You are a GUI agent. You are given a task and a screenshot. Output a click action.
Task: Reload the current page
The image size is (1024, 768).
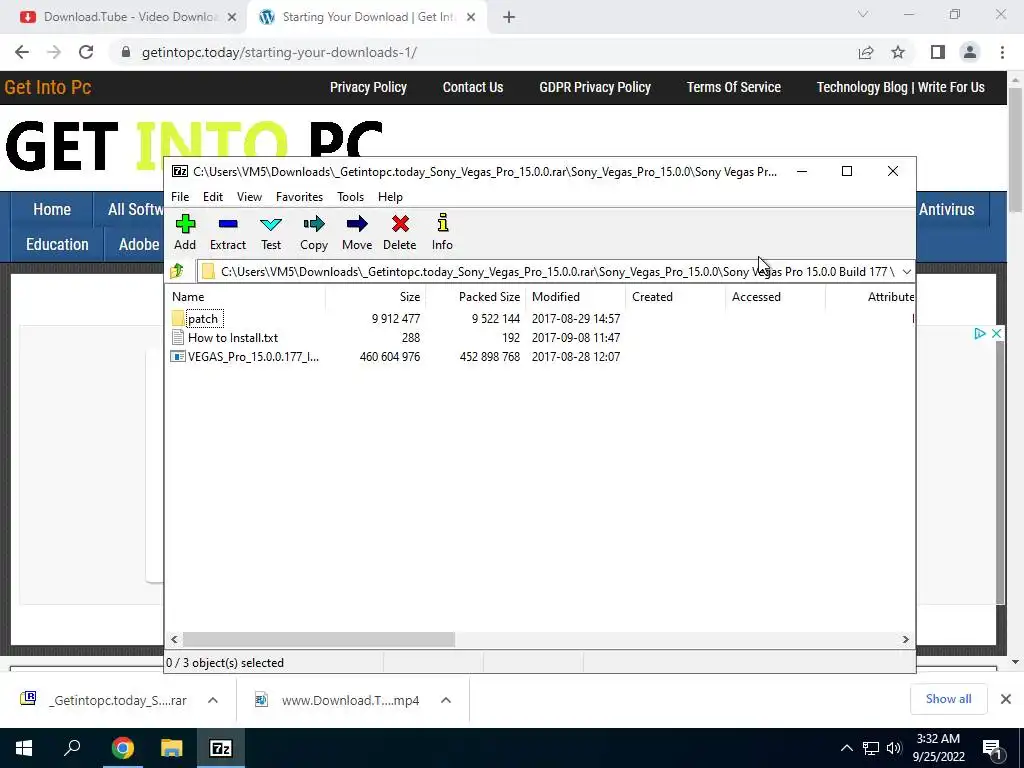click(86, 52)
